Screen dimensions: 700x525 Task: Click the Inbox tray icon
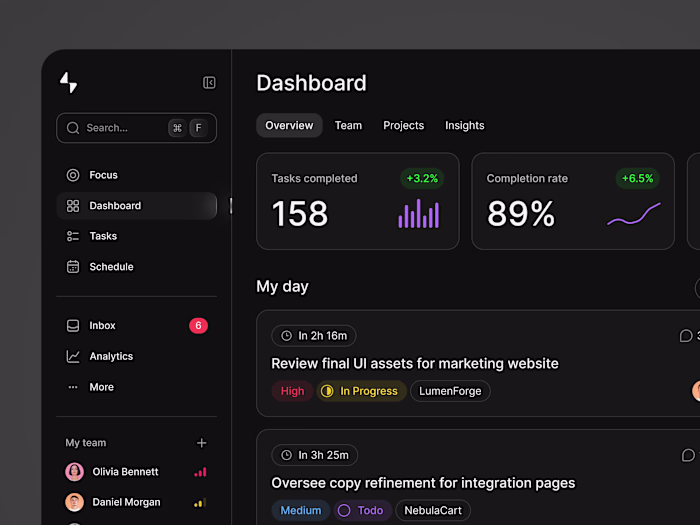73,325
